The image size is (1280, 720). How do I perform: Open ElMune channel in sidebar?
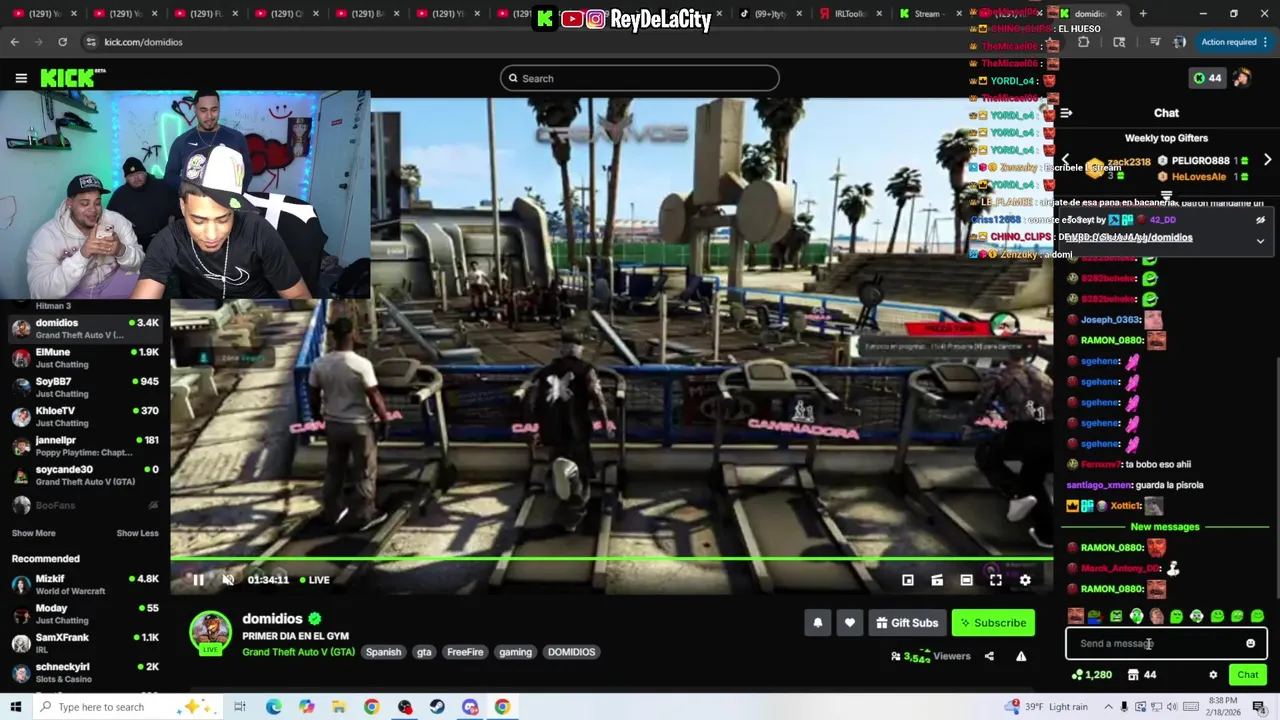[85, 358]
